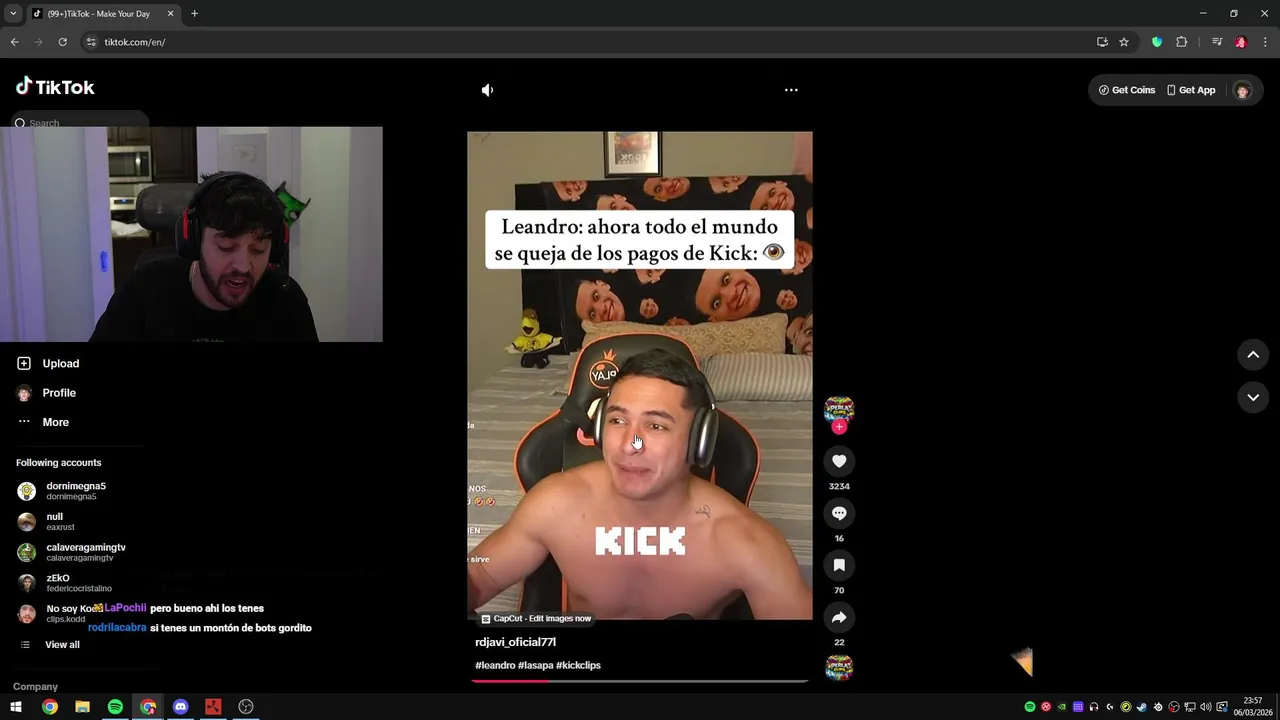Open the green shield extension
The height and width of the screenshot is (720, 1280).
coord(1157,42)
